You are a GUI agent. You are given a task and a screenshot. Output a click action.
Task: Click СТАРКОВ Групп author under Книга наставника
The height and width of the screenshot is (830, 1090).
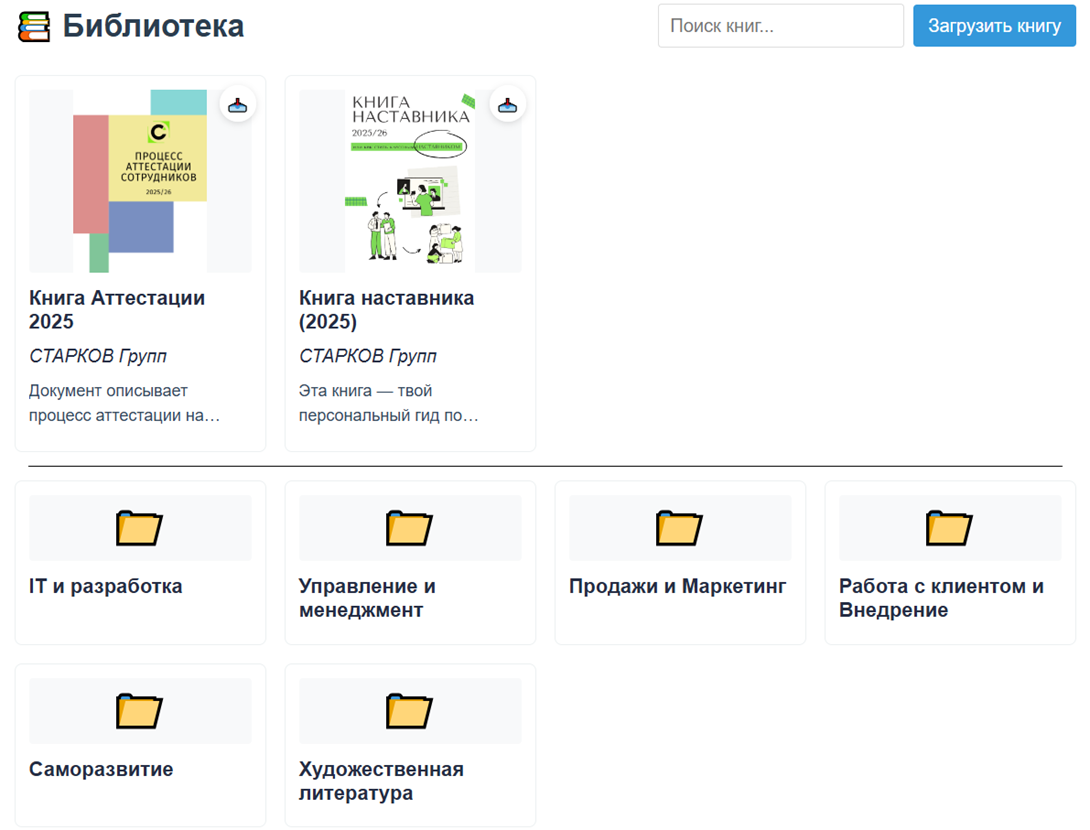pyautogui.click(x=368, y=356)
